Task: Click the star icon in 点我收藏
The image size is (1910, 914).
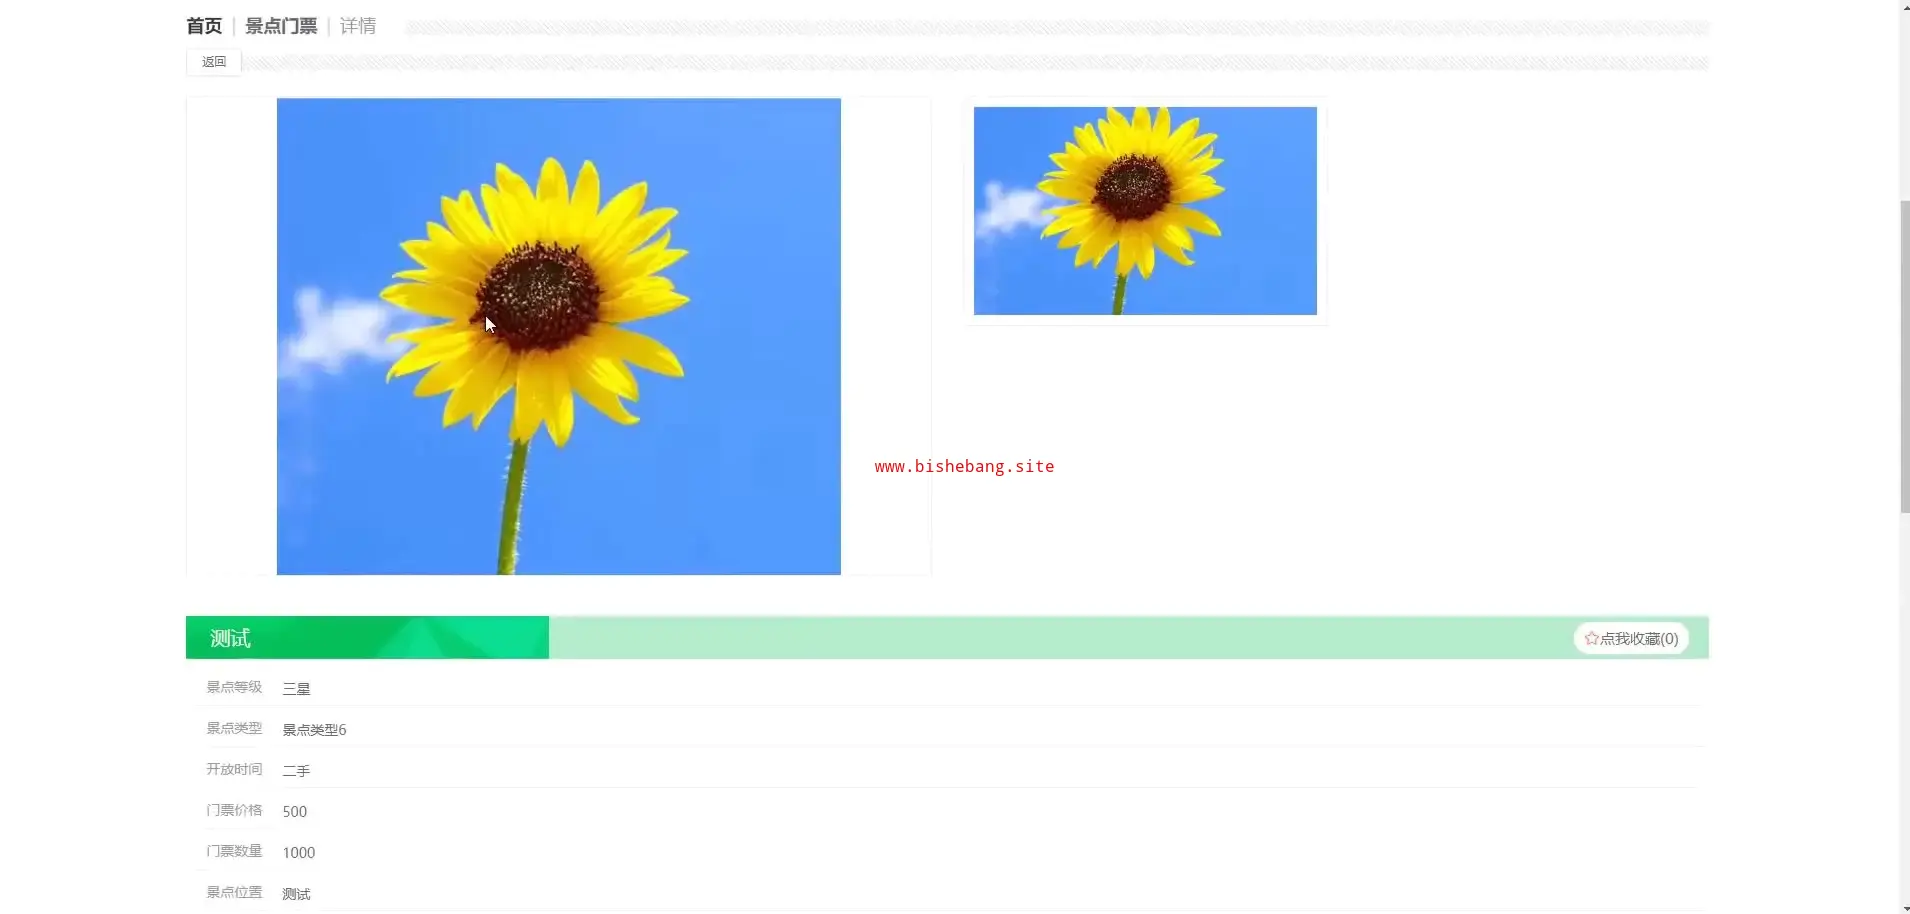Action: pyautogui.click(x=1591, y=638)
